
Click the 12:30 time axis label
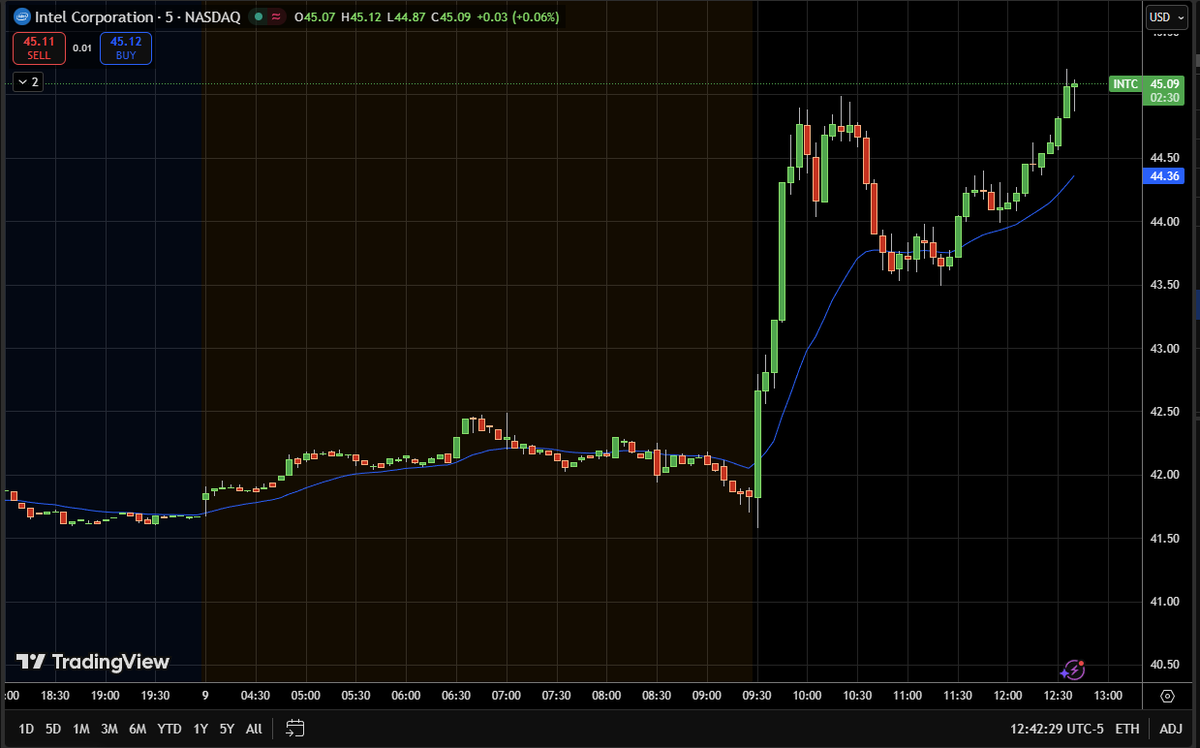point(1058,695)
